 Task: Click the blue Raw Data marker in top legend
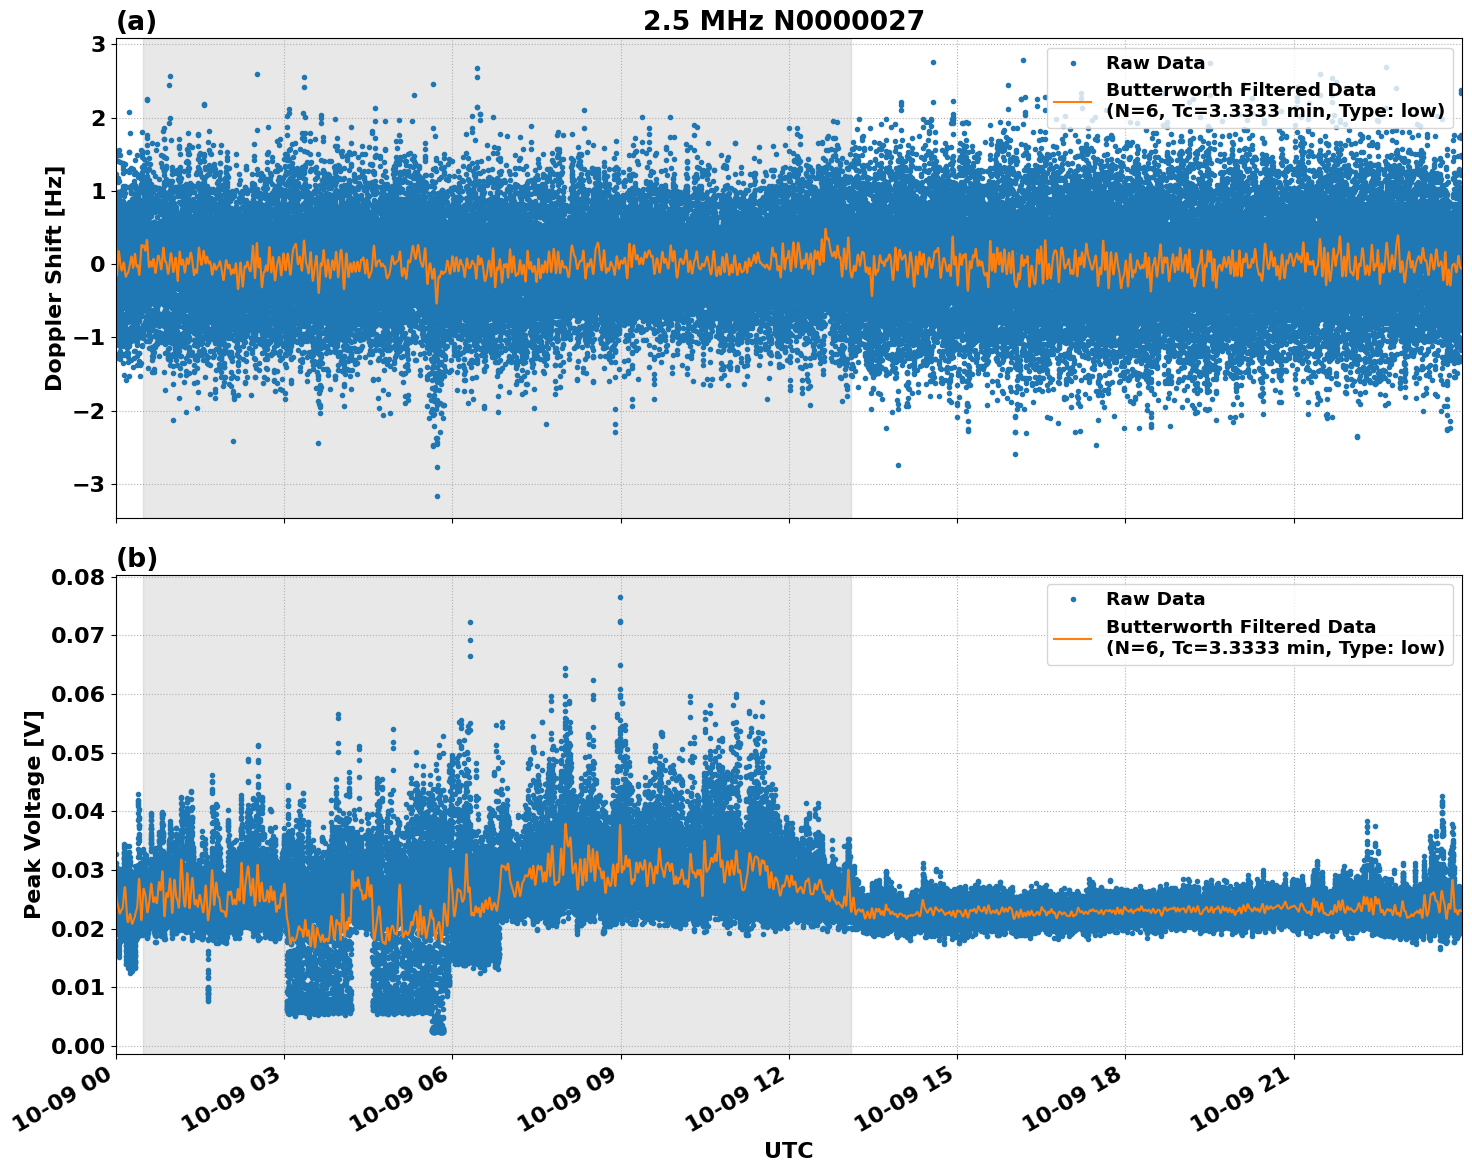coord(1073,63)
